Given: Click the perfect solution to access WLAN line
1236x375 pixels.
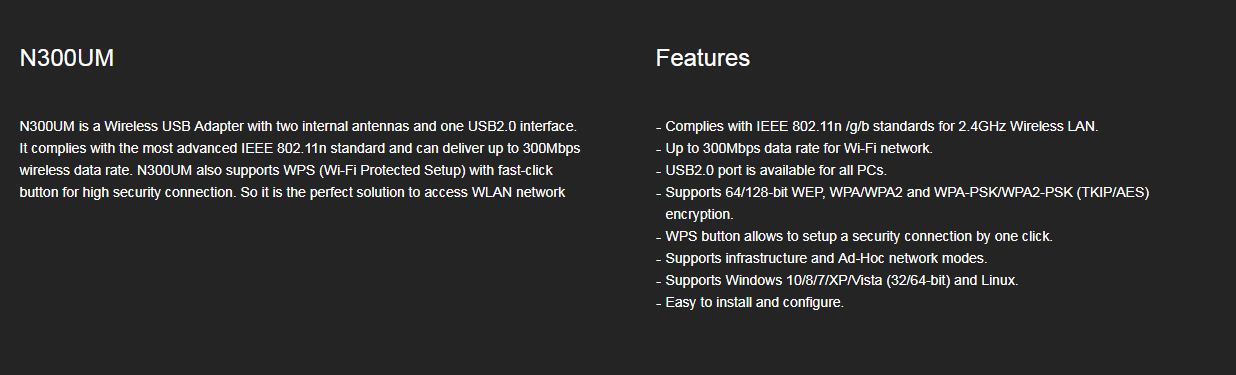Looking at the screenshot, I should point(292,192).
